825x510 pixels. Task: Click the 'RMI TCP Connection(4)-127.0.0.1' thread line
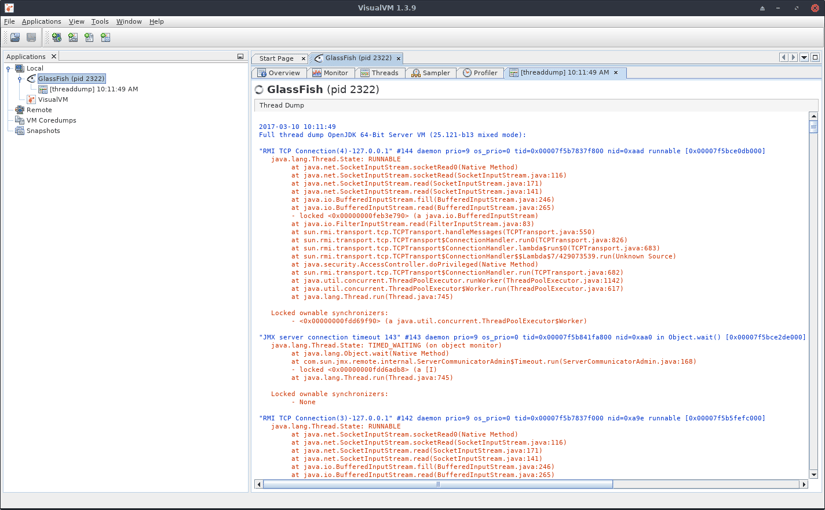[511, 151]
